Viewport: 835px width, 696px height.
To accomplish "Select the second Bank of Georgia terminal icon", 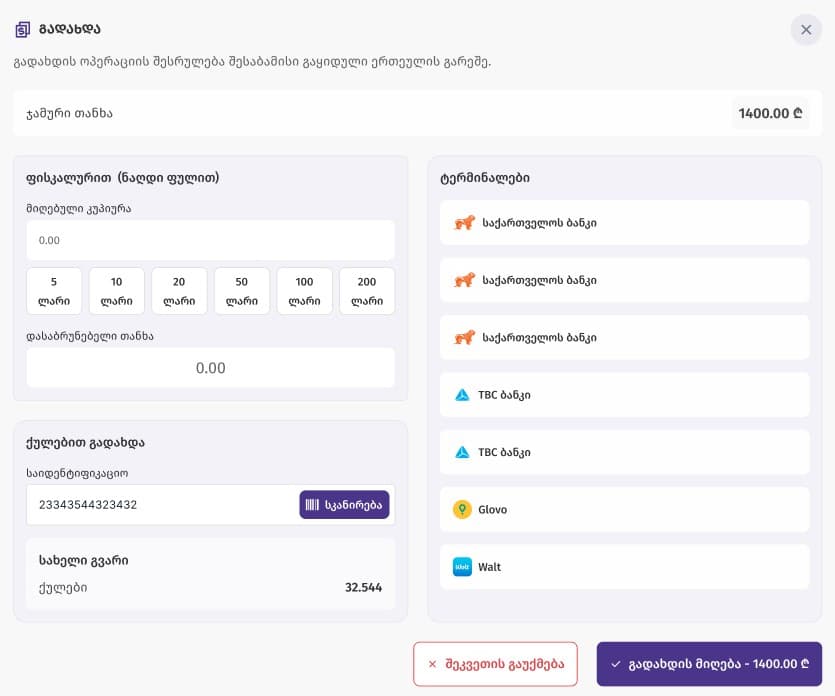I will (x=460, y=280).
